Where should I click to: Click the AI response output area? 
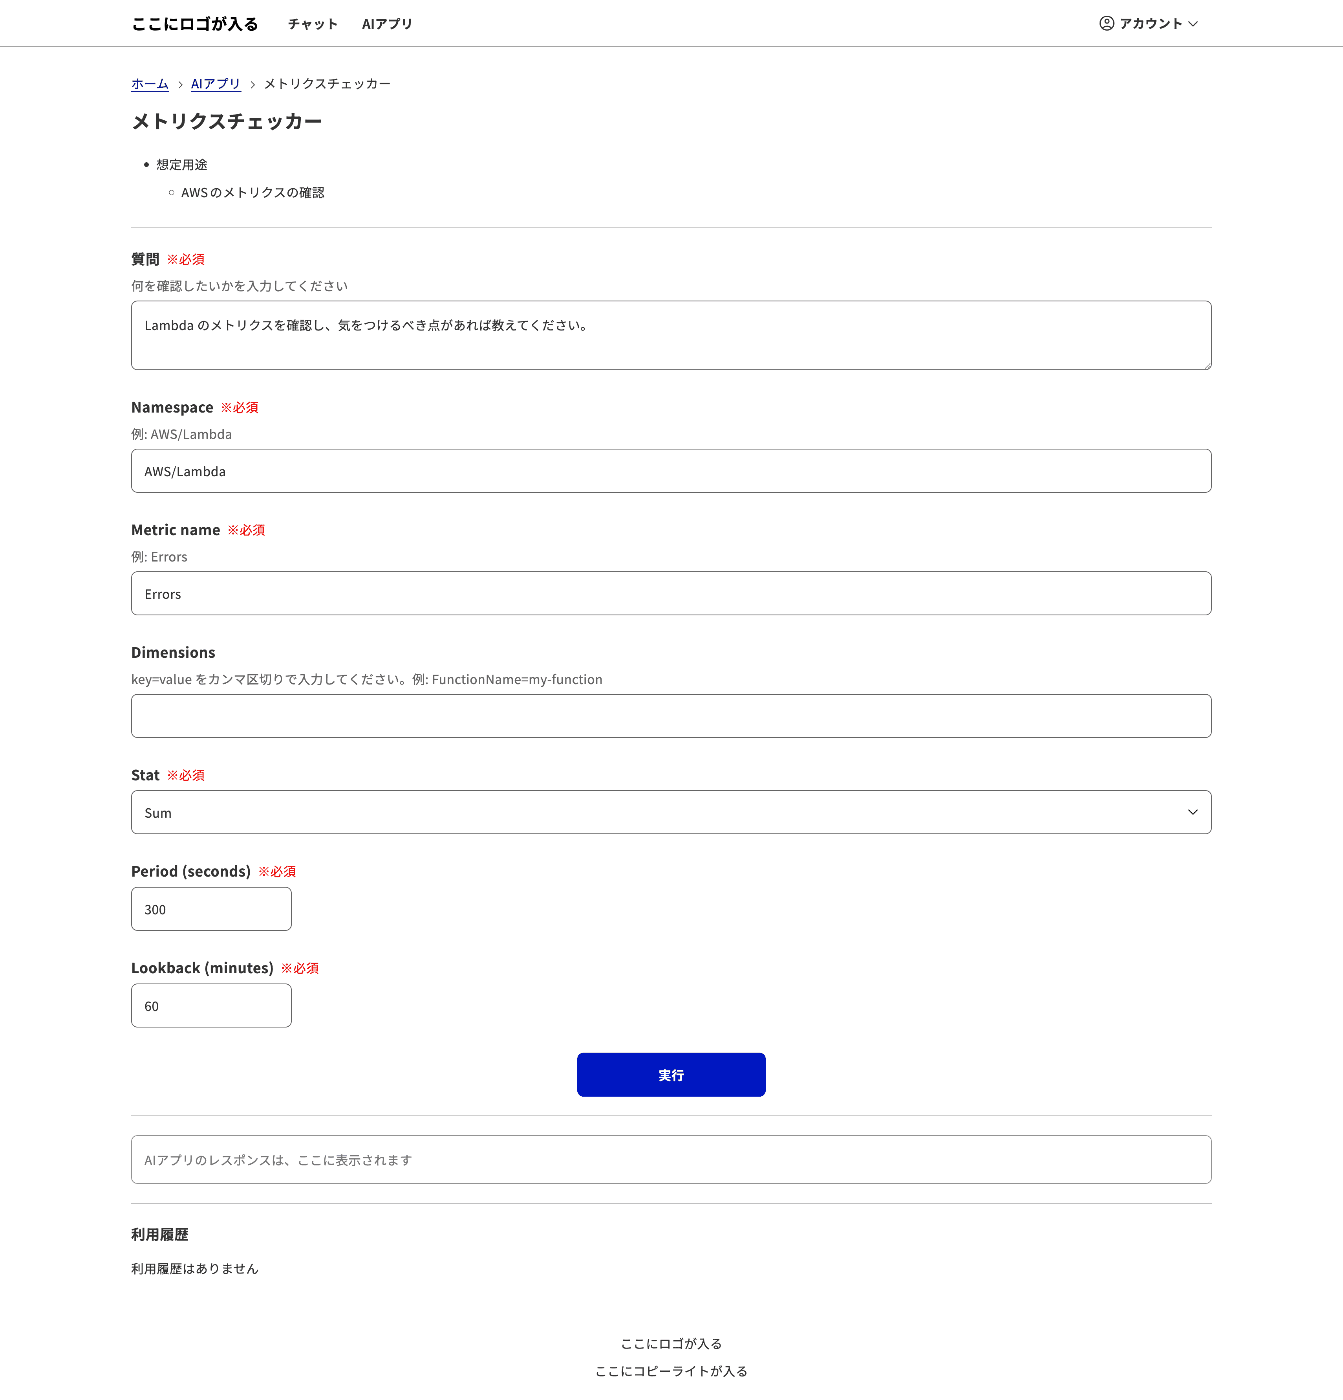[x=671, y=1160]
